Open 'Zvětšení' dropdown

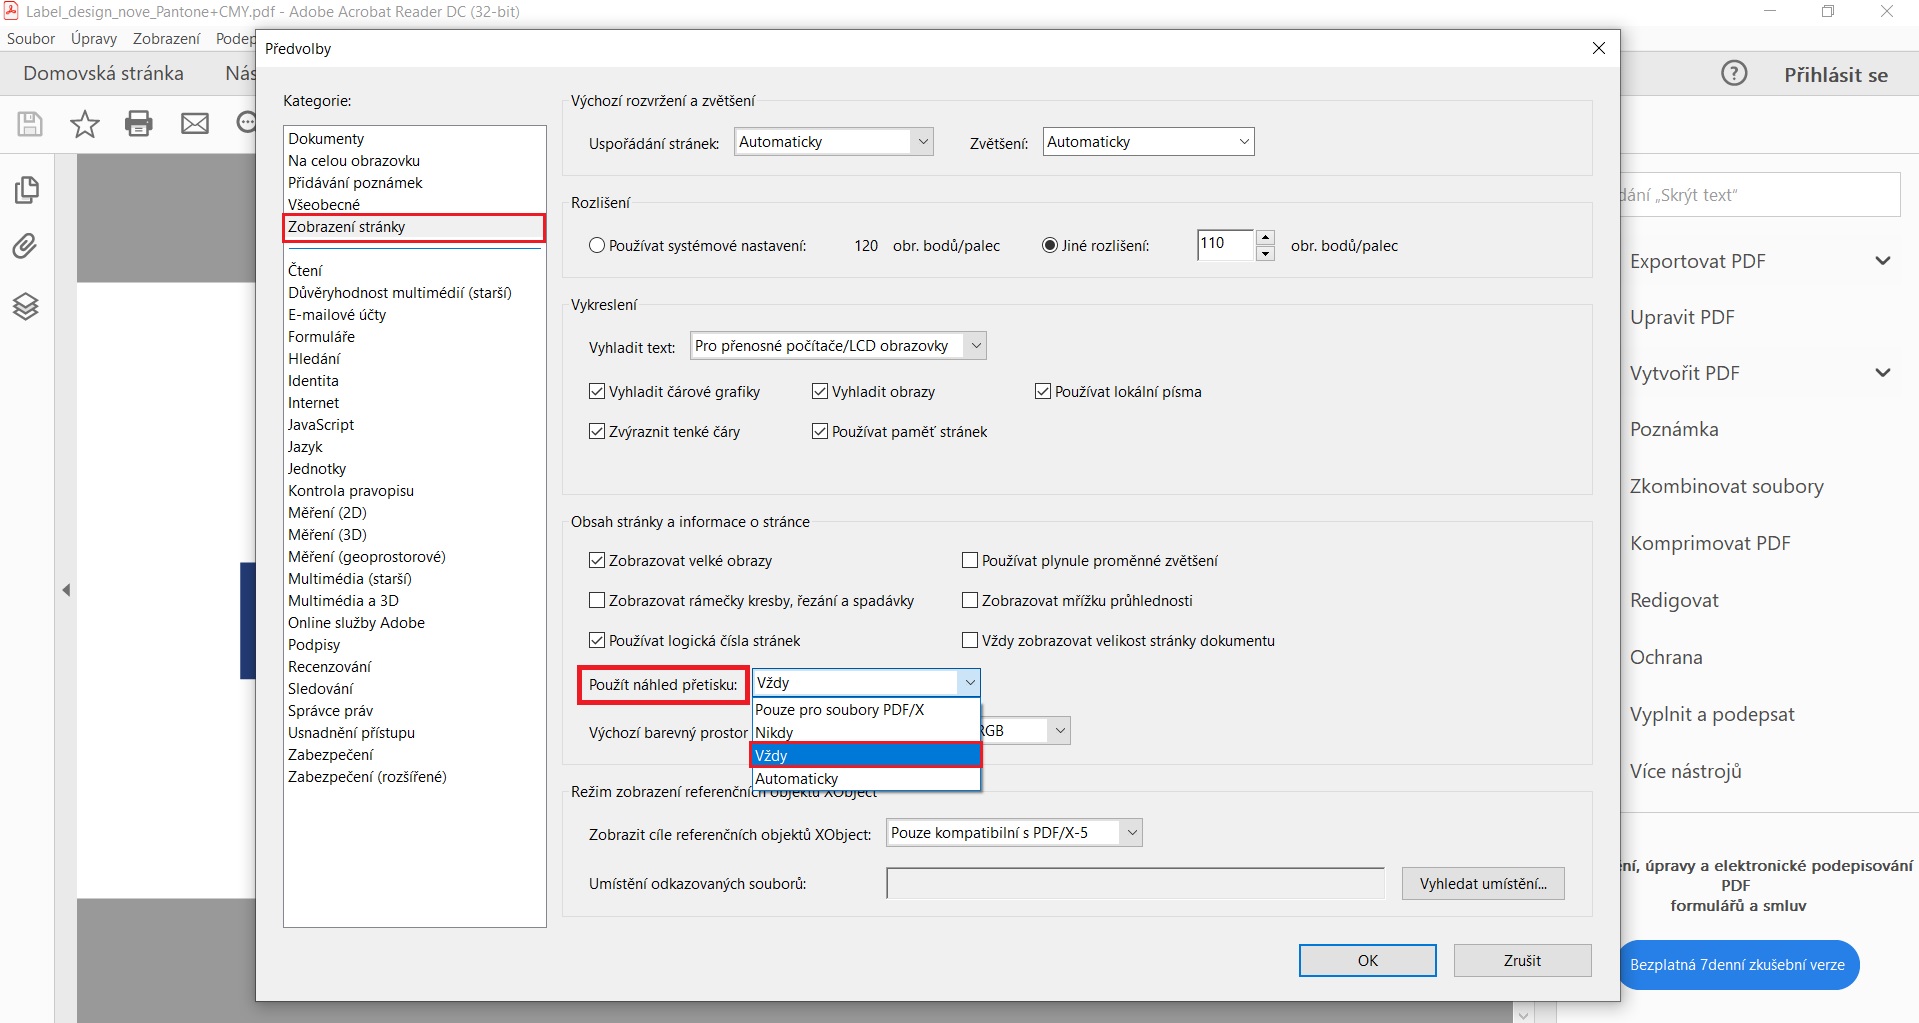click(x=1148, y=142)
